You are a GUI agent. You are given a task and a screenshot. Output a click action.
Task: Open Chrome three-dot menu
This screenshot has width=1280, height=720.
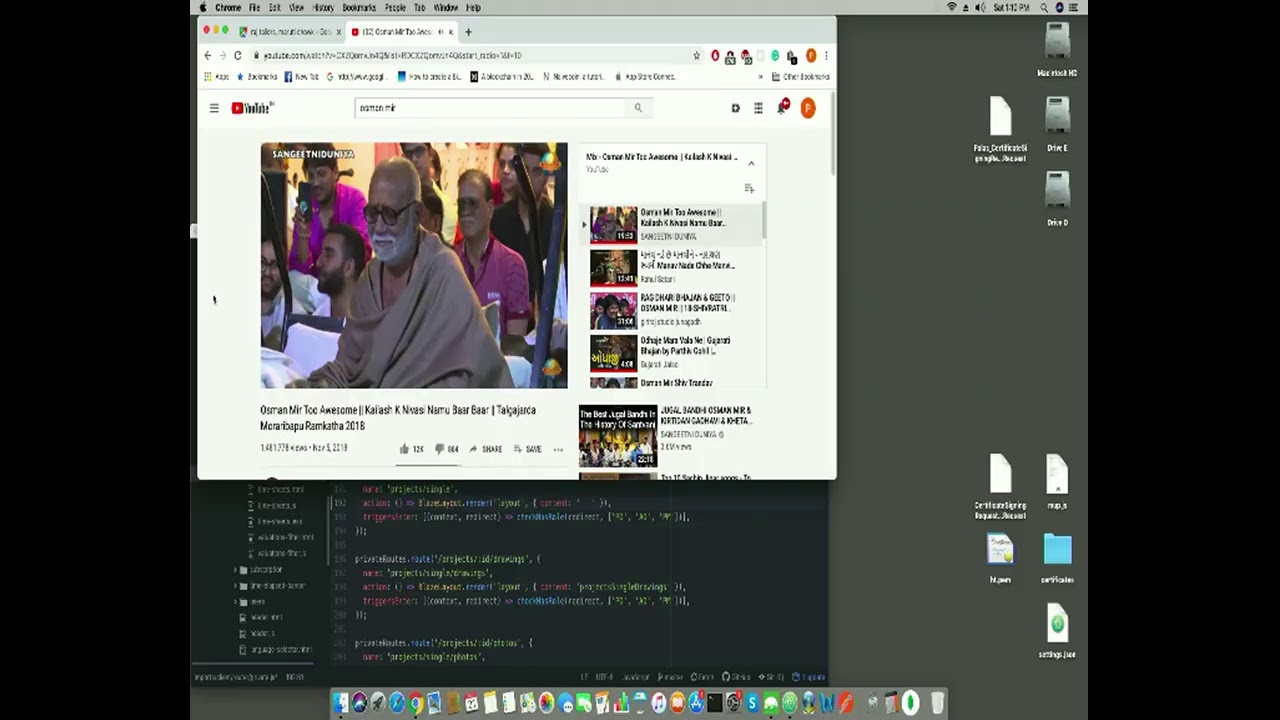pos(826,55)
